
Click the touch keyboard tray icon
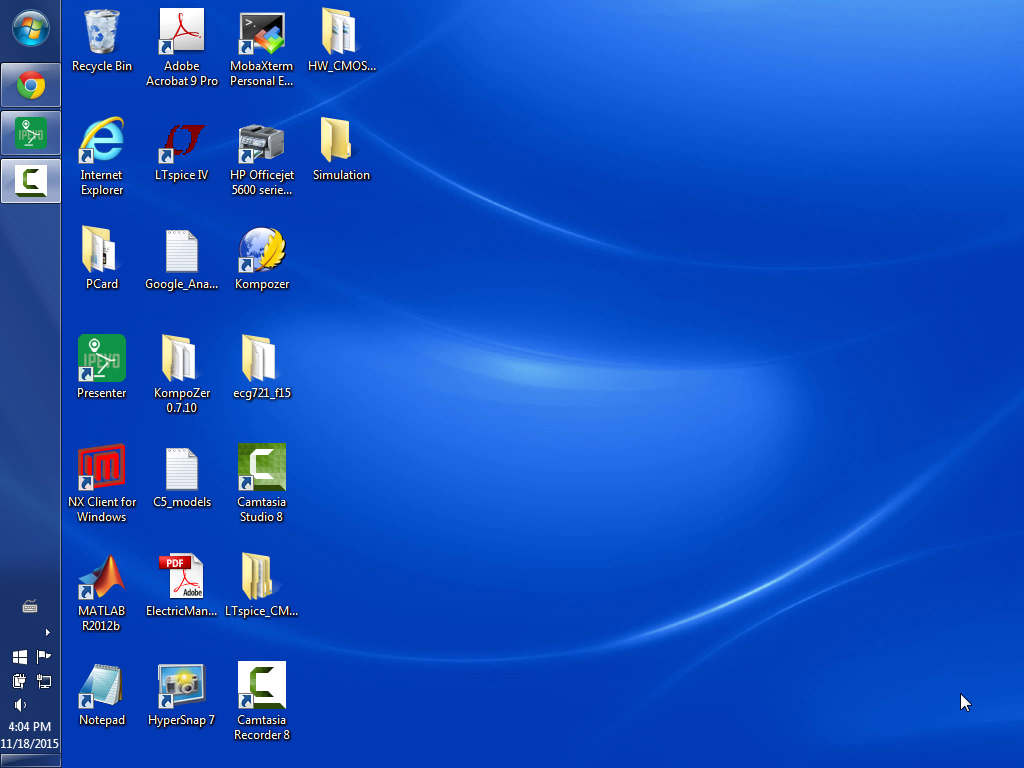pyautogui.click(x=30, y=607)
